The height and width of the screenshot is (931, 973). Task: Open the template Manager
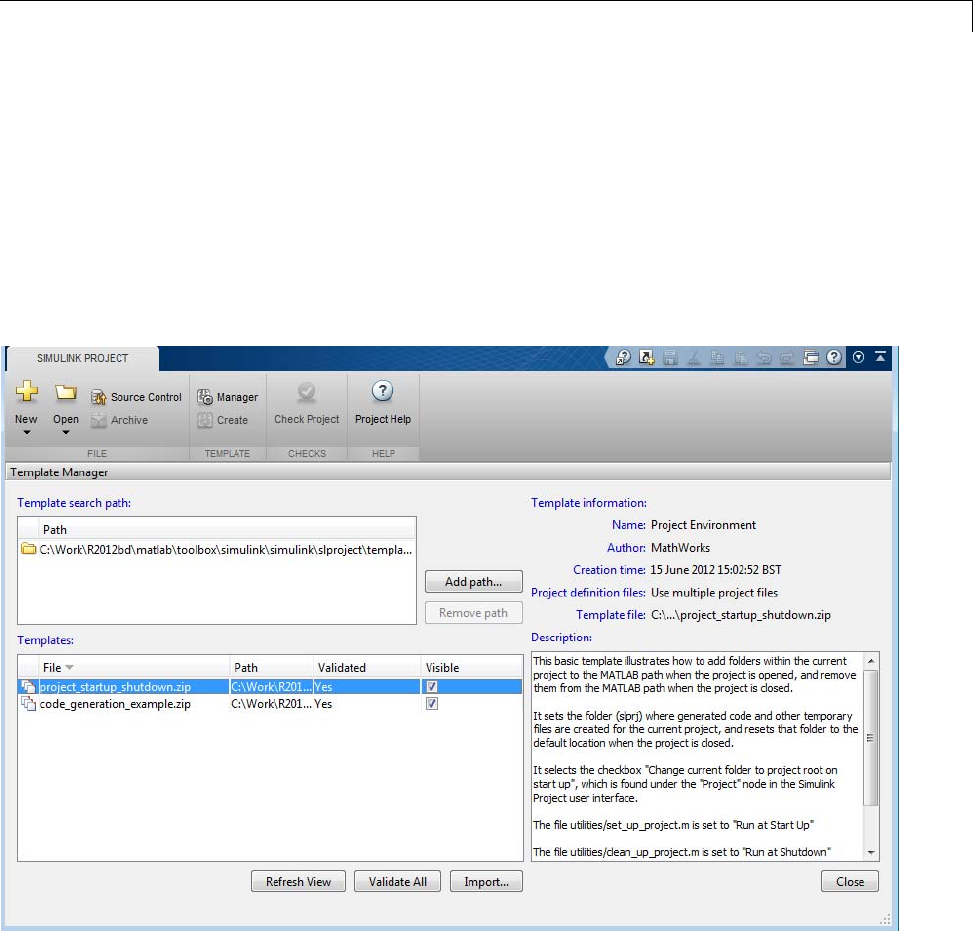(x=227, y=397)
